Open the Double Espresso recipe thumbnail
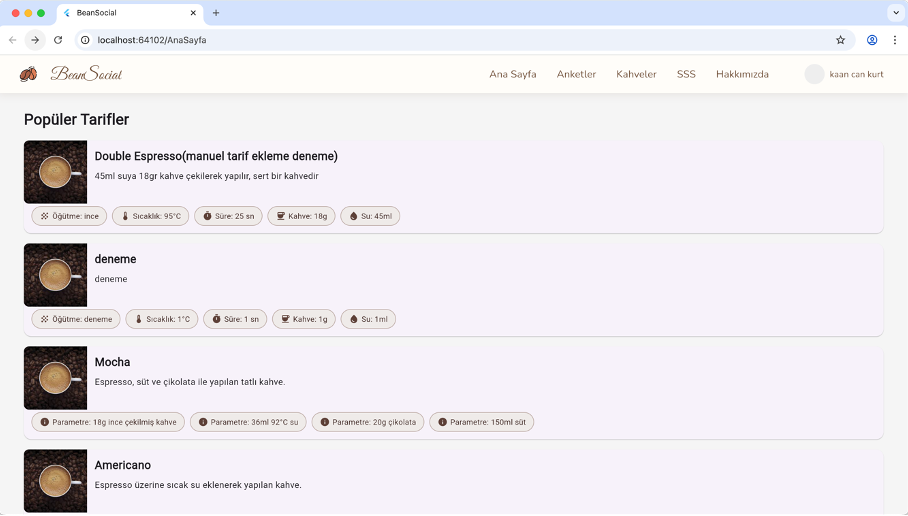This screenshot has height=516, width=908. [x=56, y=172]
